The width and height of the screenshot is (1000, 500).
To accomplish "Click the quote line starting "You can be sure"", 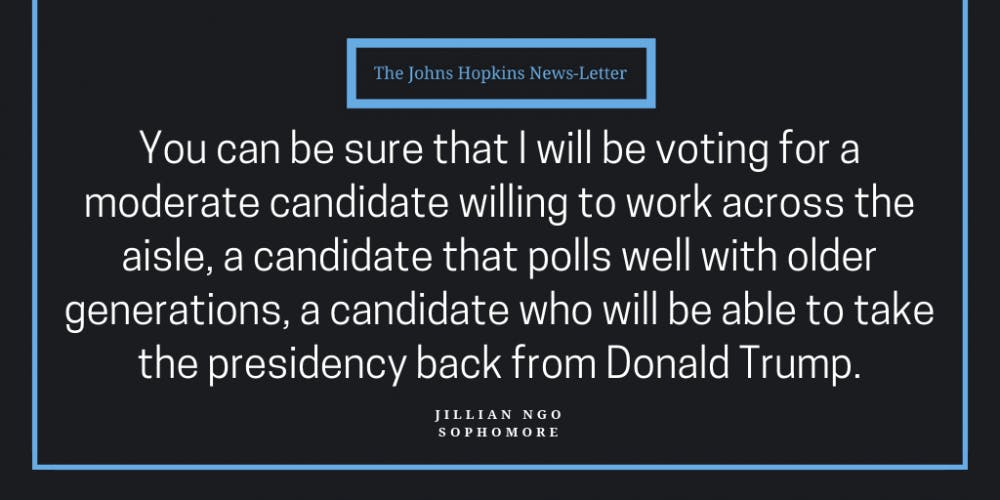I will point(499,149).
